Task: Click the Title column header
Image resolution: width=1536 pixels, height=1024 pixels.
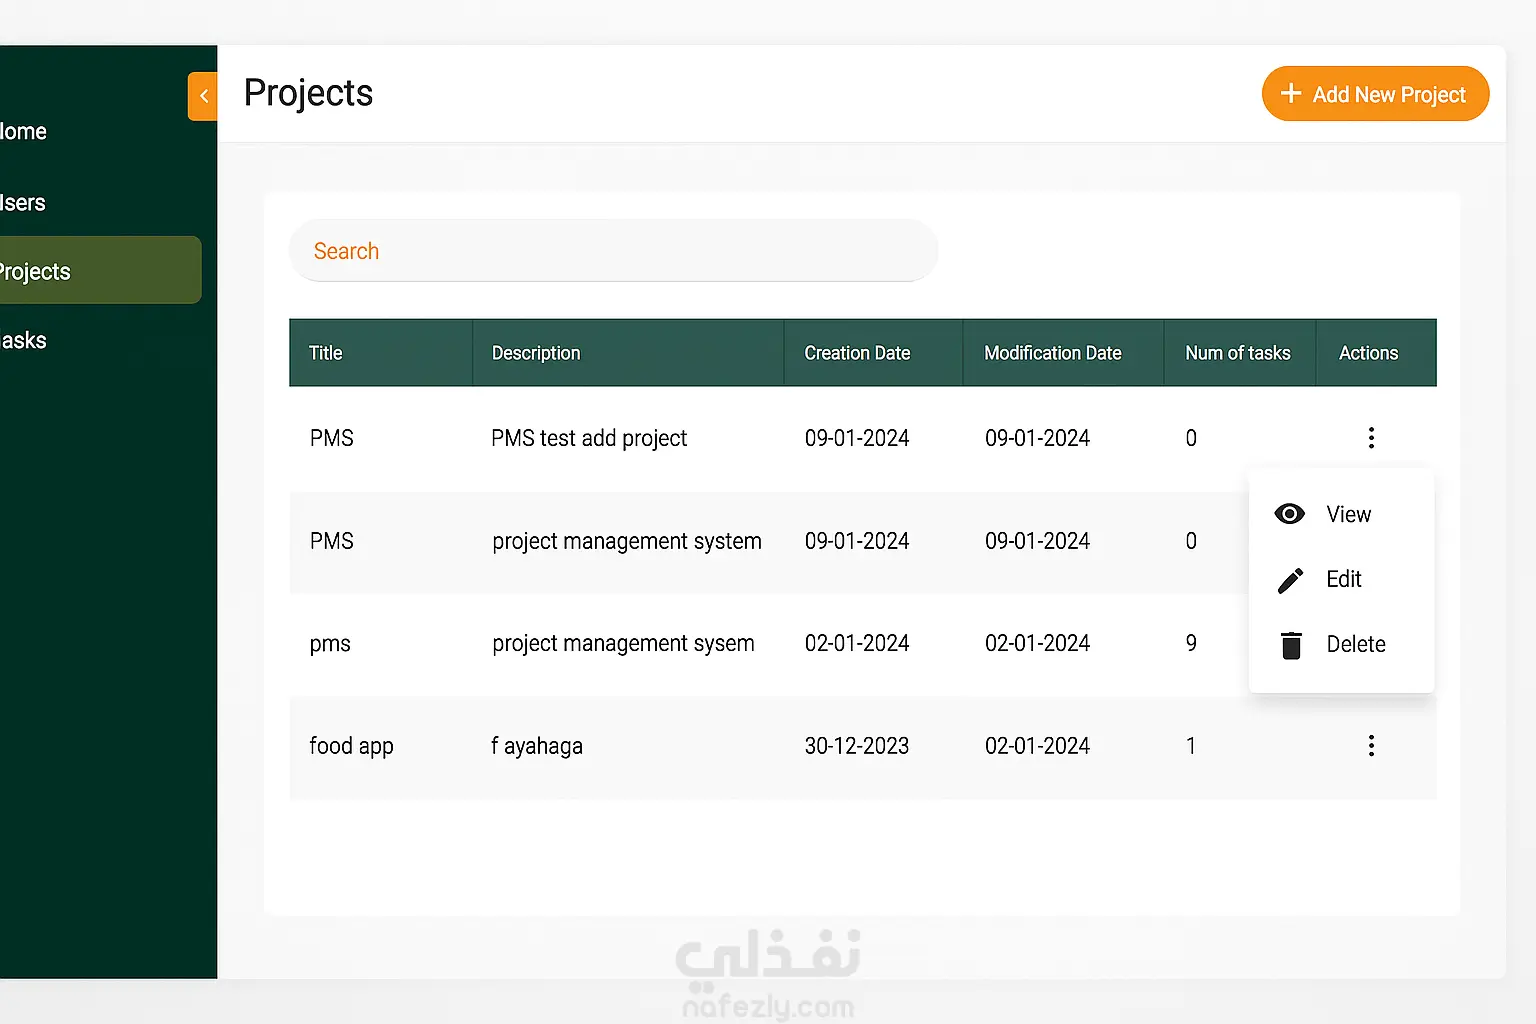Action: [326, 353]
